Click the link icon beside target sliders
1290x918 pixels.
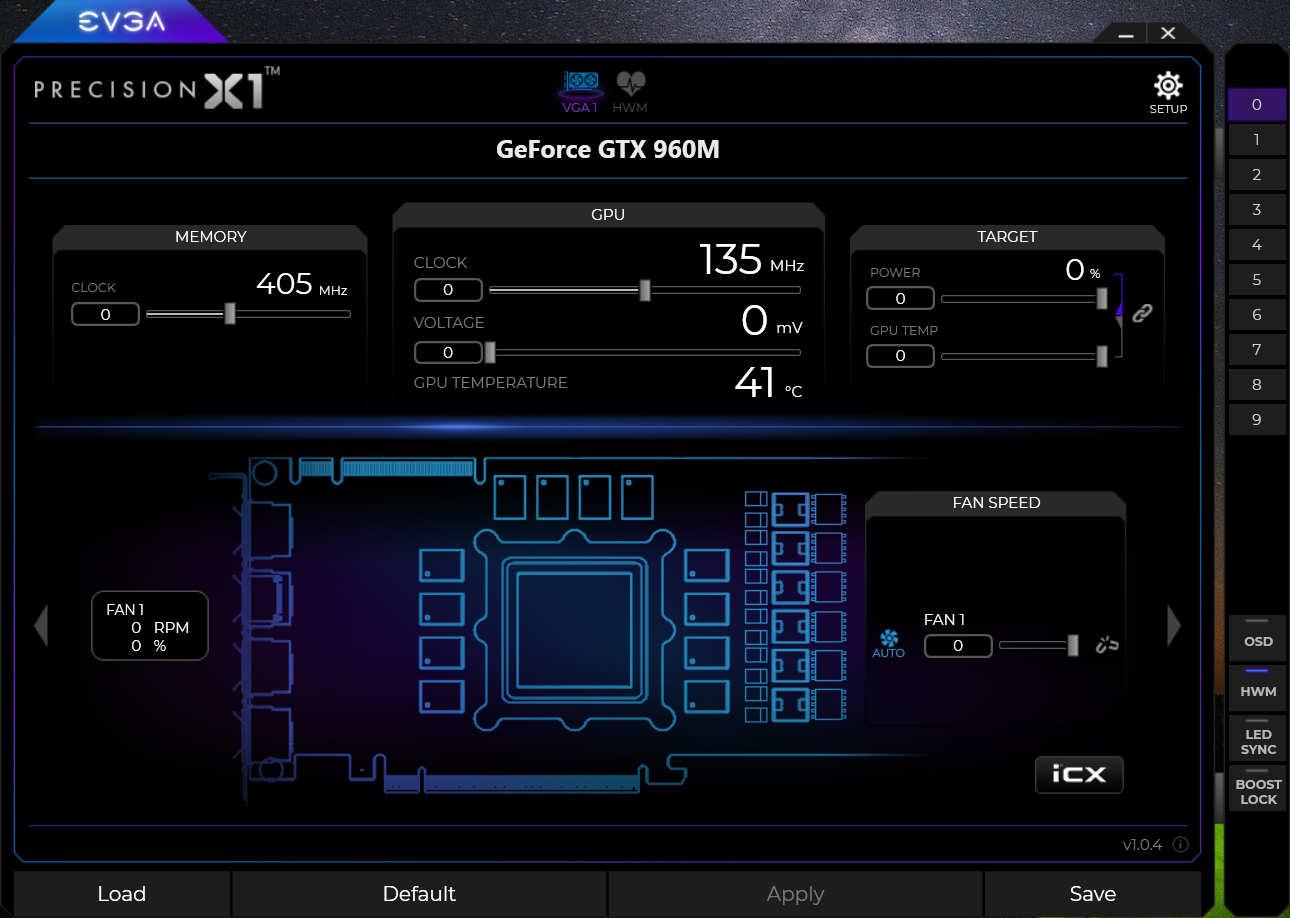click(1142, 313)
